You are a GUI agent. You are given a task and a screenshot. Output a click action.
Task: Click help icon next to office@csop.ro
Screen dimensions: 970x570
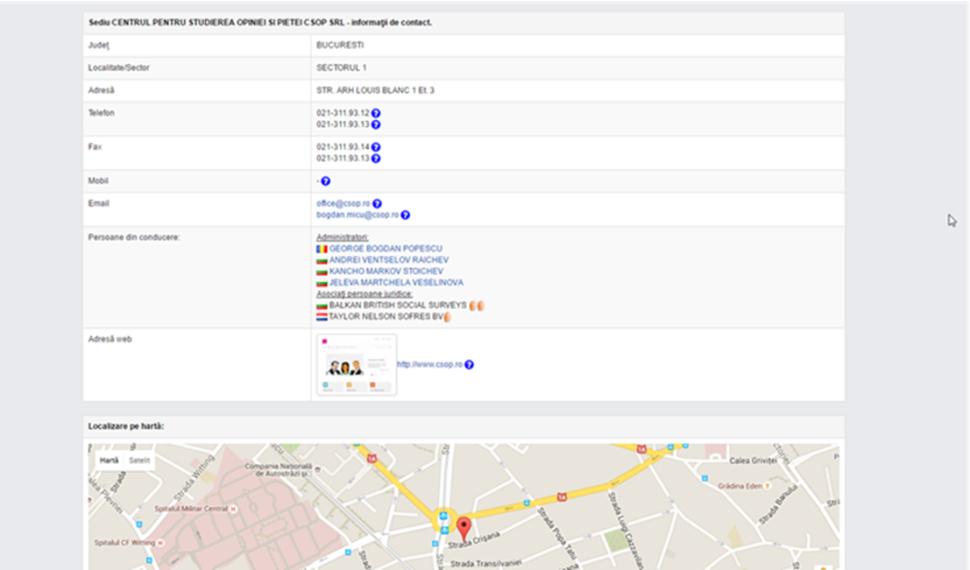coord(377,204)
